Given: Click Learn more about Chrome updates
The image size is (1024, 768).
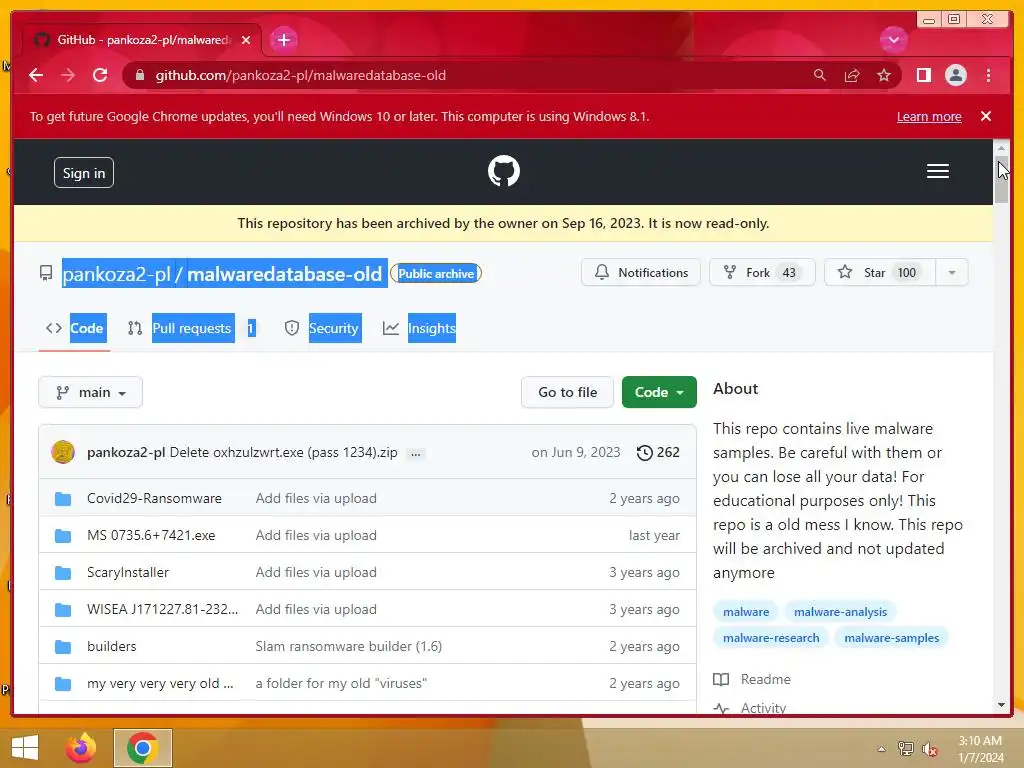Looking at the screenshot, I should click(x=929, y=116).
